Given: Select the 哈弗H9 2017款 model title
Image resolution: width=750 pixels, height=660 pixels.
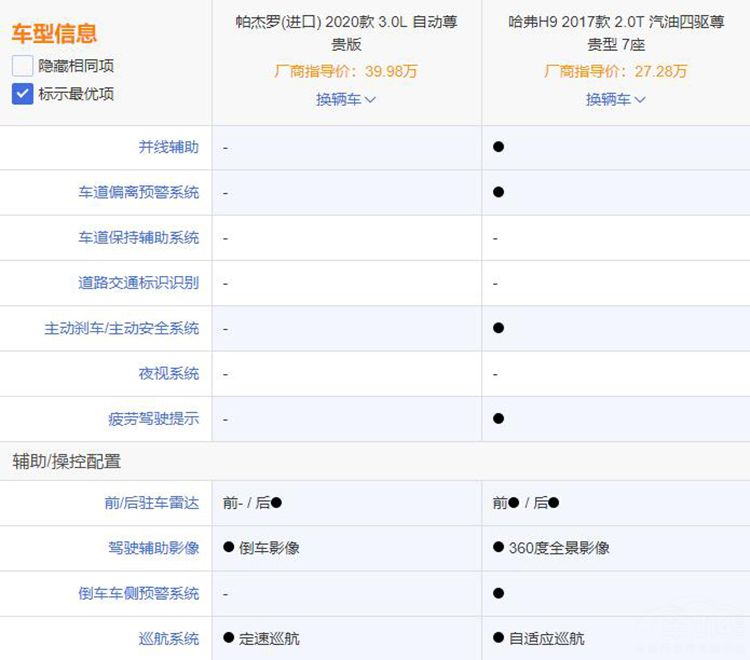Looking at the screenshot, I should pyautogui.click(x=616, y=33).
